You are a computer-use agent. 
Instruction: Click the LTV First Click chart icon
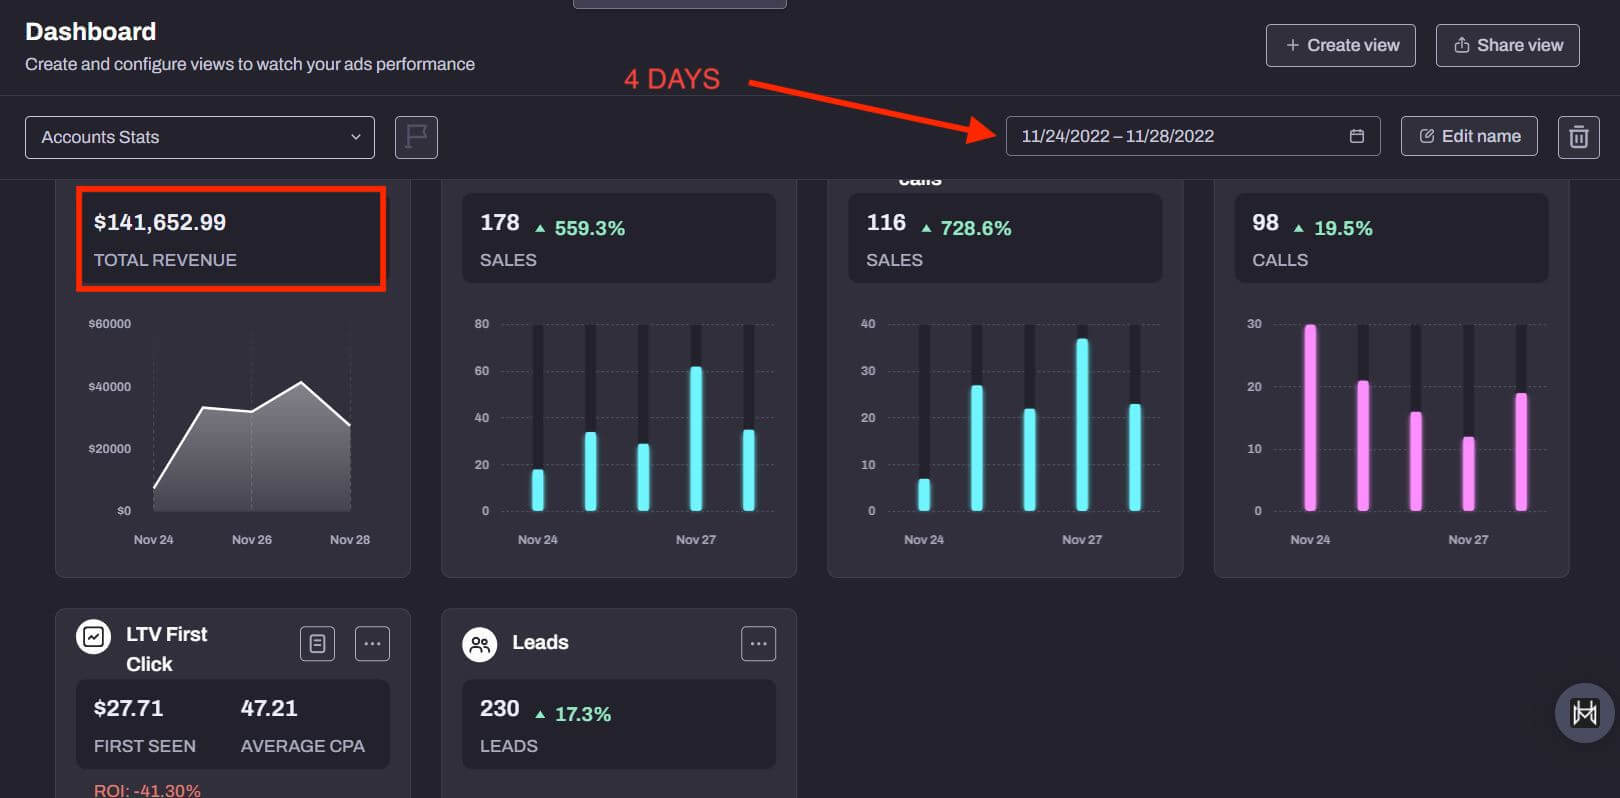(x=94, y=636)
